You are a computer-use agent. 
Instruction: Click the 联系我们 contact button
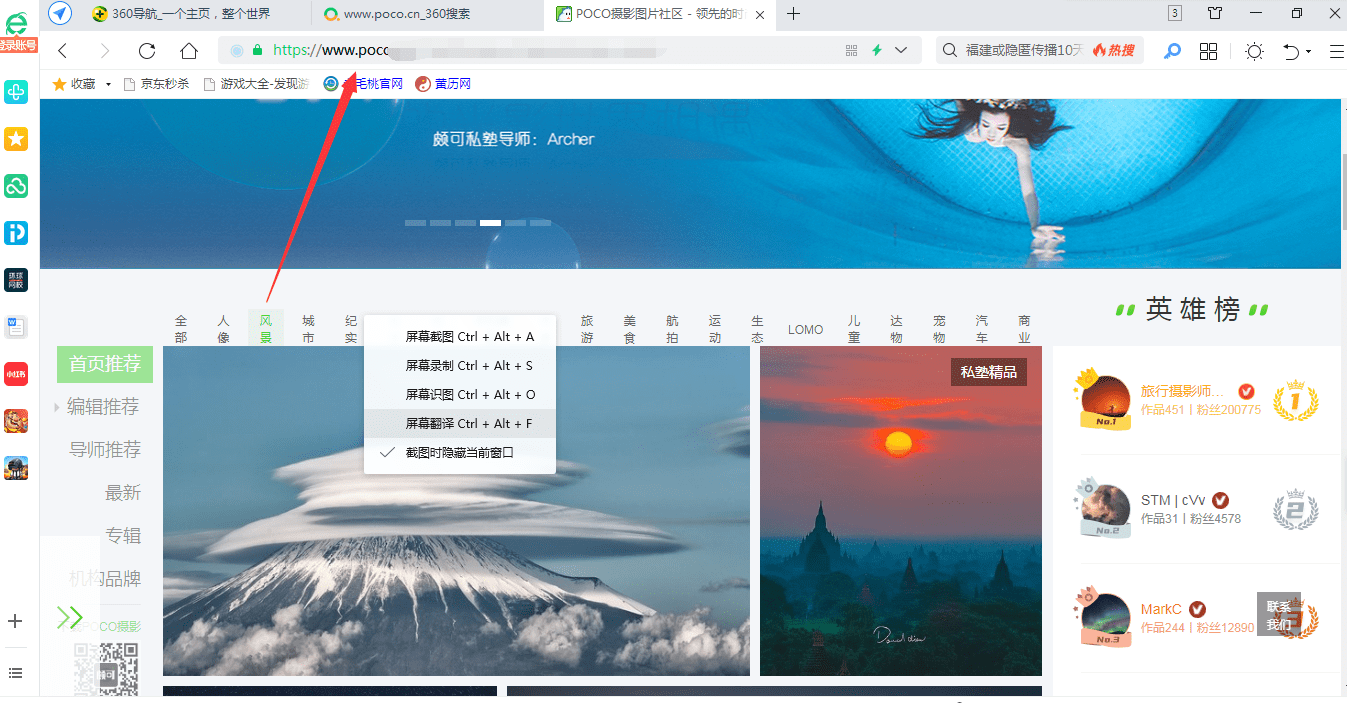[x=1279, y=614]
